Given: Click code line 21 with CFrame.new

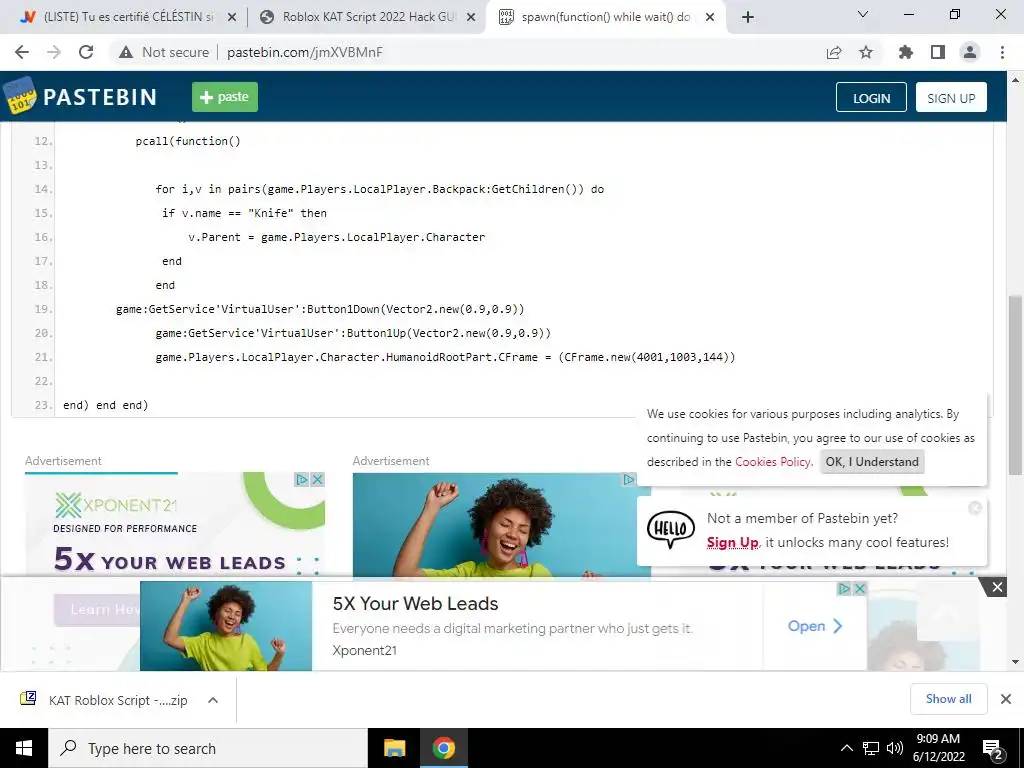Looking at the screenshot, I should 445,357.
